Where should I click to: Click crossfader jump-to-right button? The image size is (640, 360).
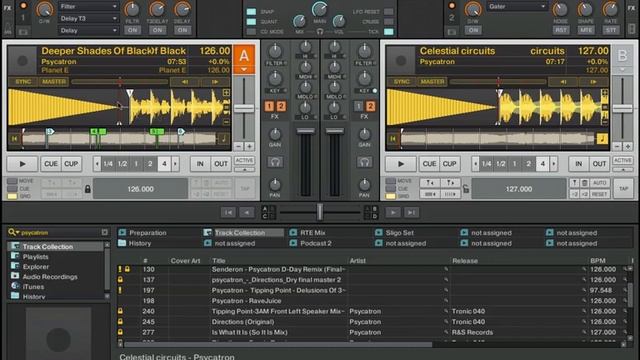411,212
